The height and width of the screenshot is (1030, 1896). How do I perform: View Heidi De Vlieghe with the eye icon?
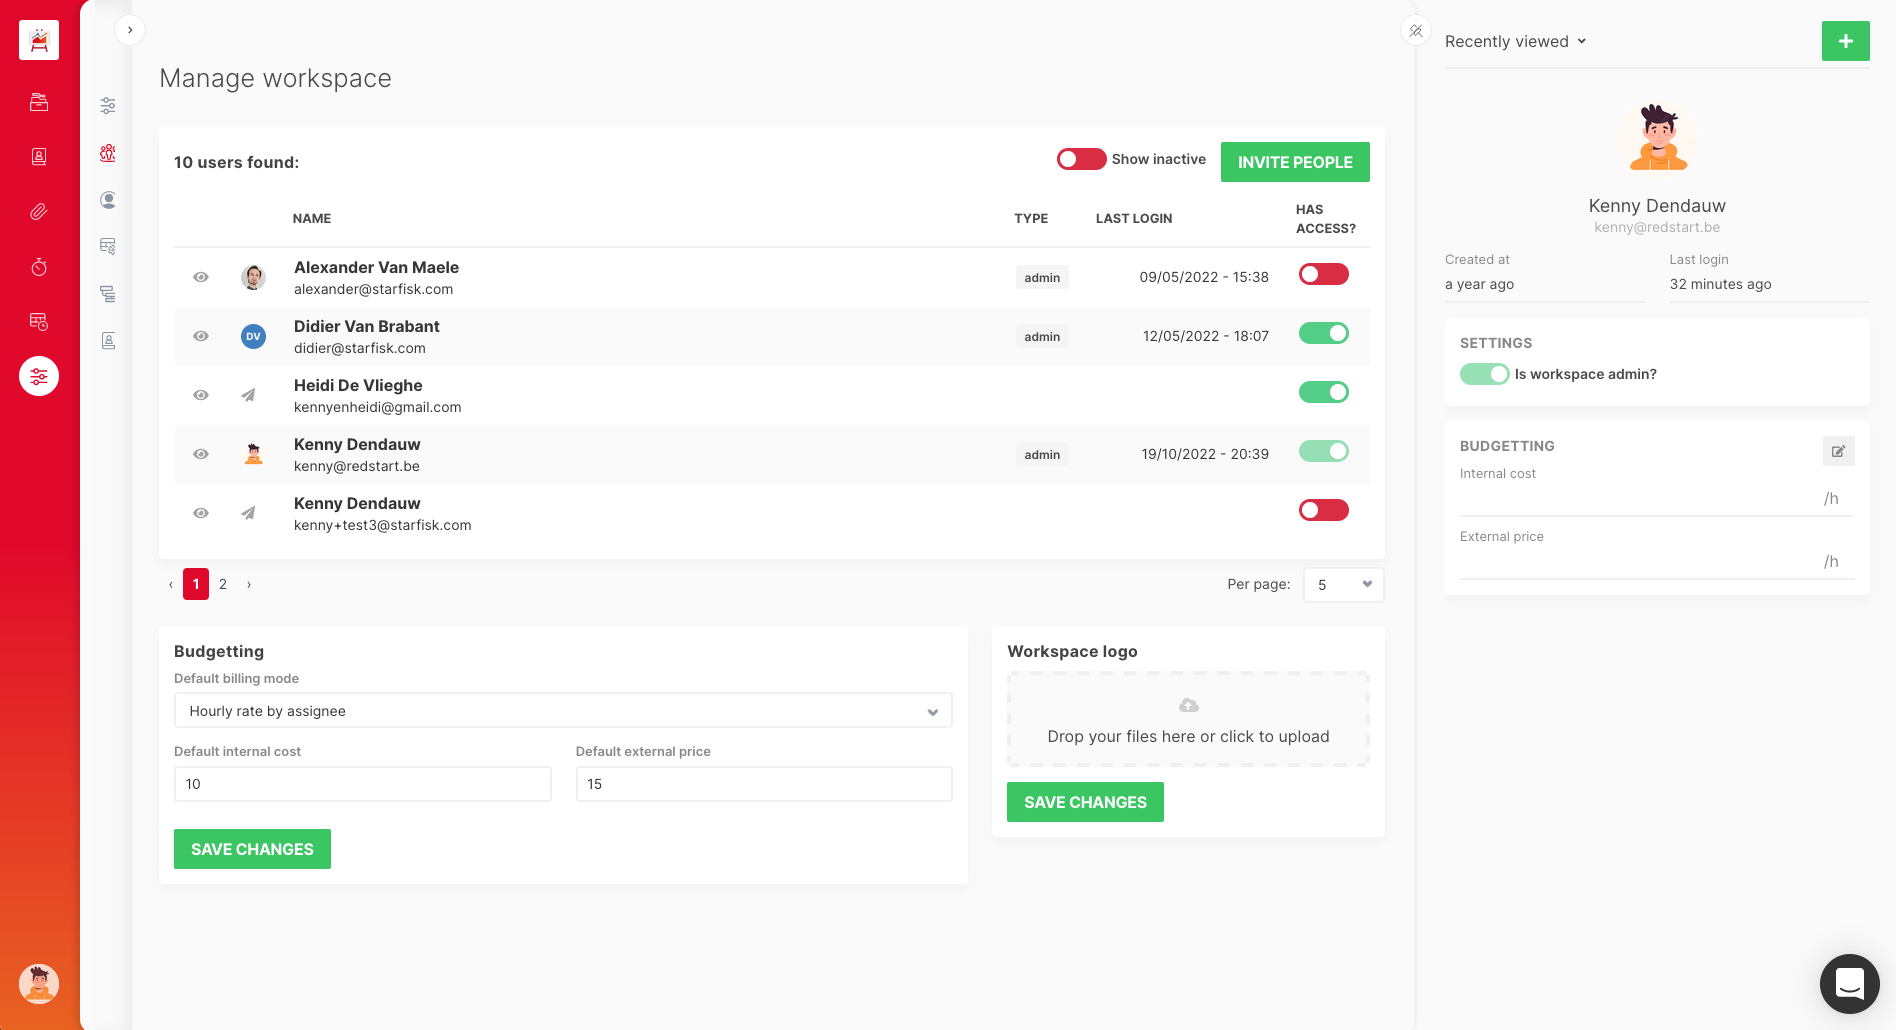coord(201,395)
